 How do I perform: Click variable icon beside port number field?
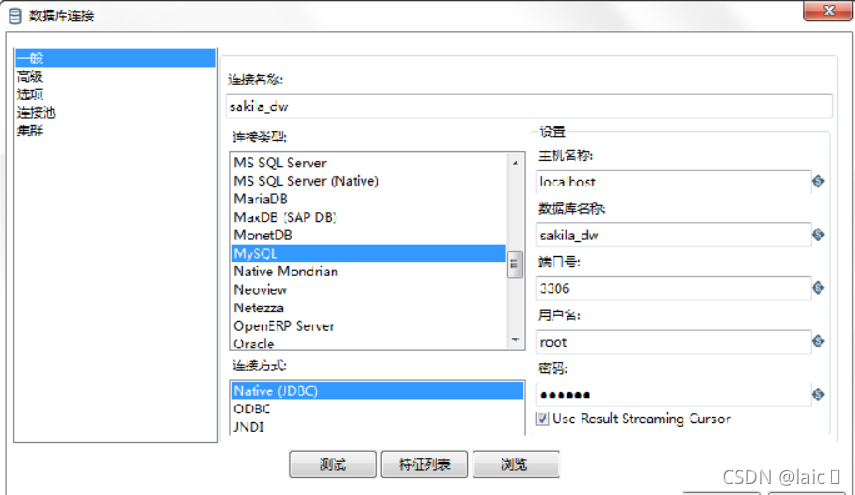tap(818, 287)
